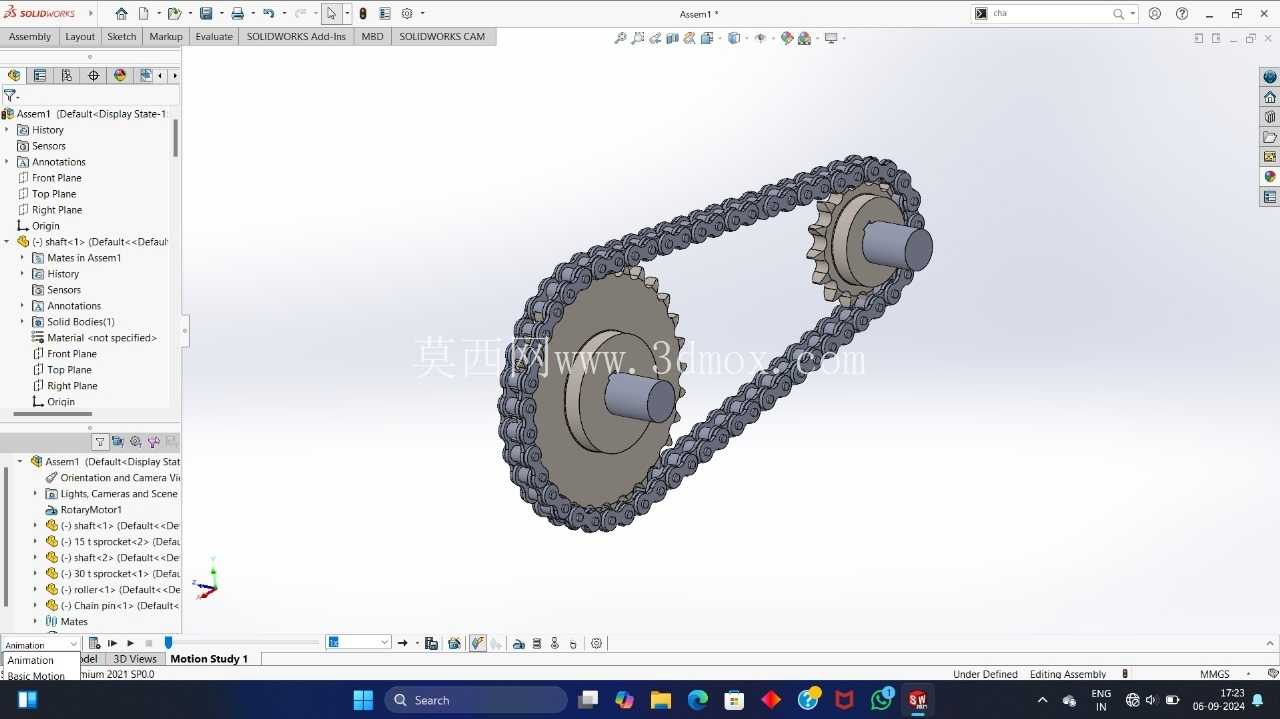Open the FeatureManager design tree tab
This screenshot has height=719, width=1280.
point(14,75)
